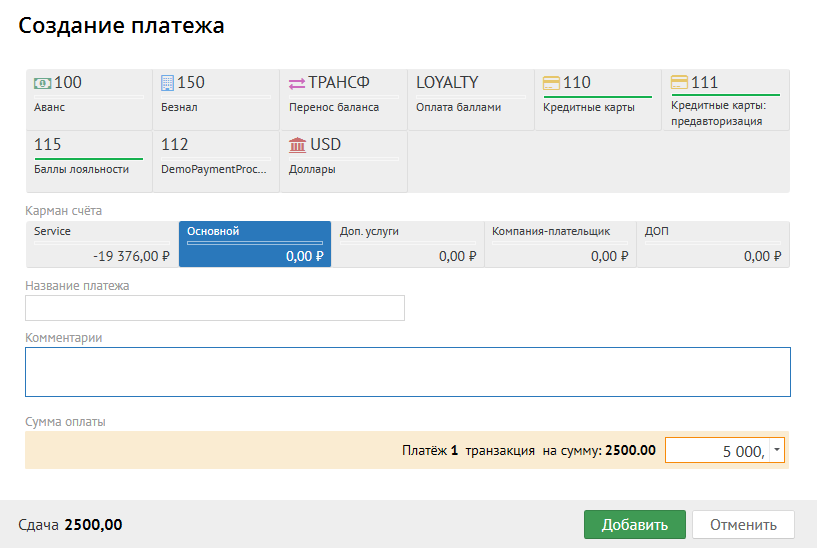Screen dimensions: 817x548
Task: Click the Создание платежа dialog title
Action: (121, 26)
